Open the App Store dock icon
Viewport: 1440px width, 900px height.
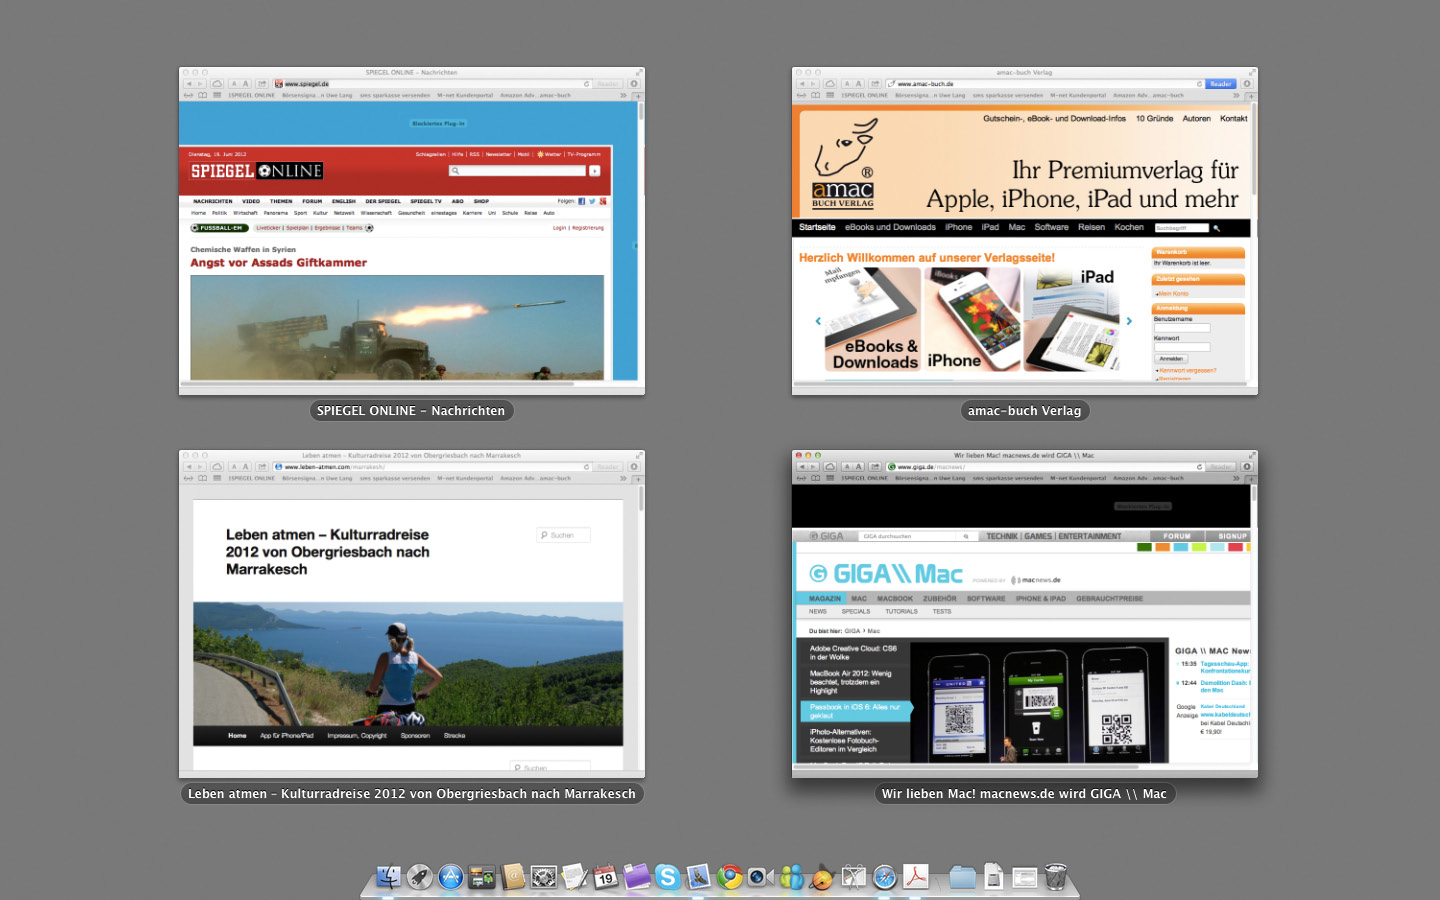click(x=451, y=877)
